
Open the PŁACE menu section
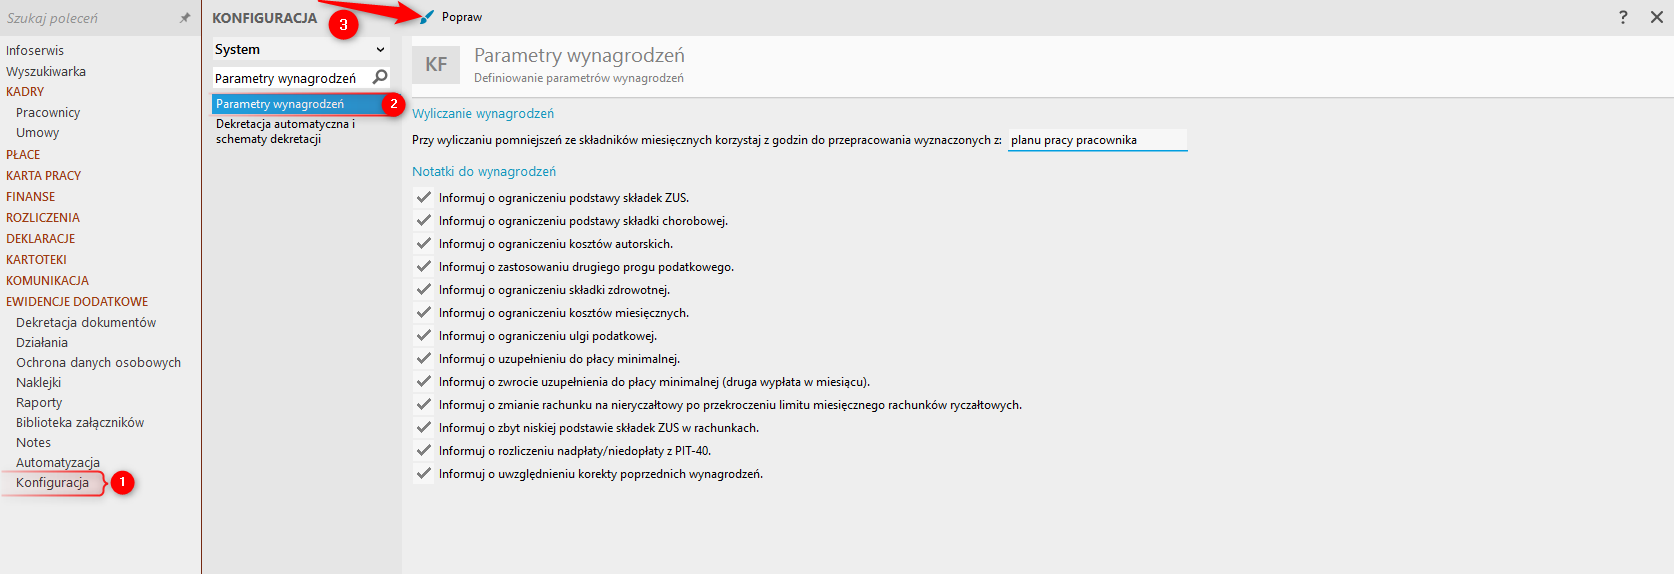[x=23, y=154]
